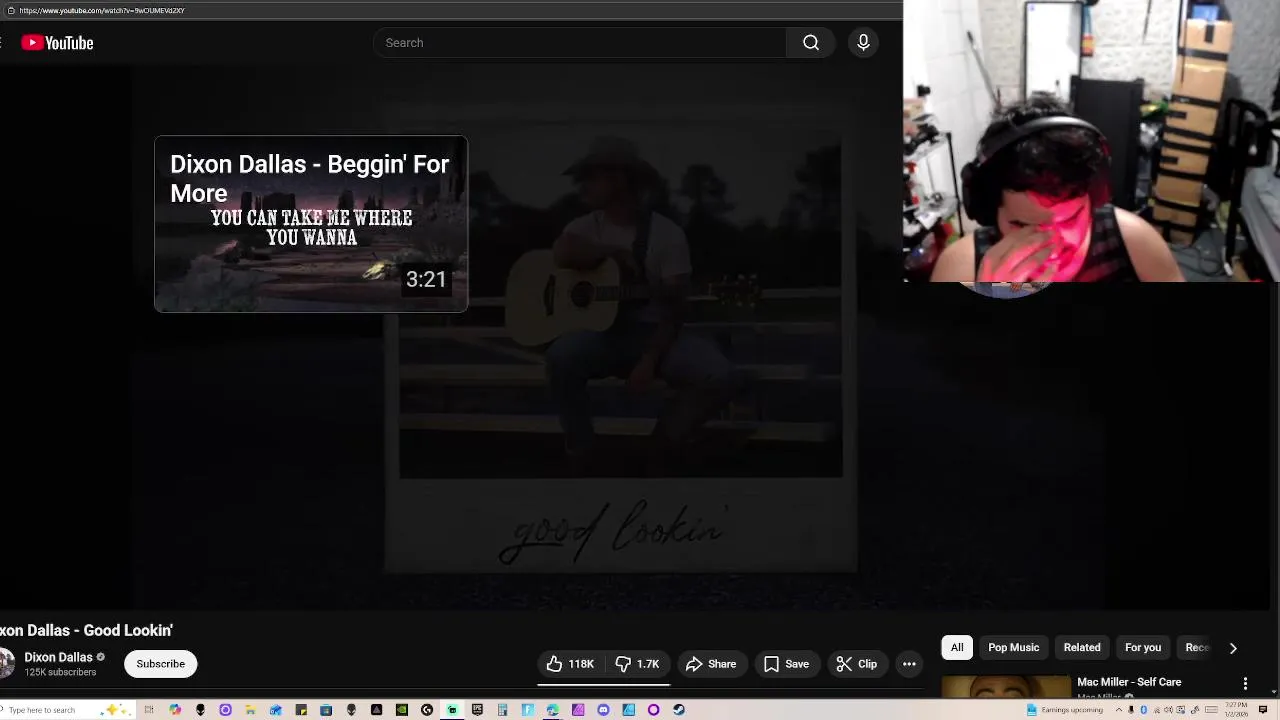Viewport: 1280px width, 720px height.
Task: Open NVIDIA app in taskbar
Action: pos(402,710)
